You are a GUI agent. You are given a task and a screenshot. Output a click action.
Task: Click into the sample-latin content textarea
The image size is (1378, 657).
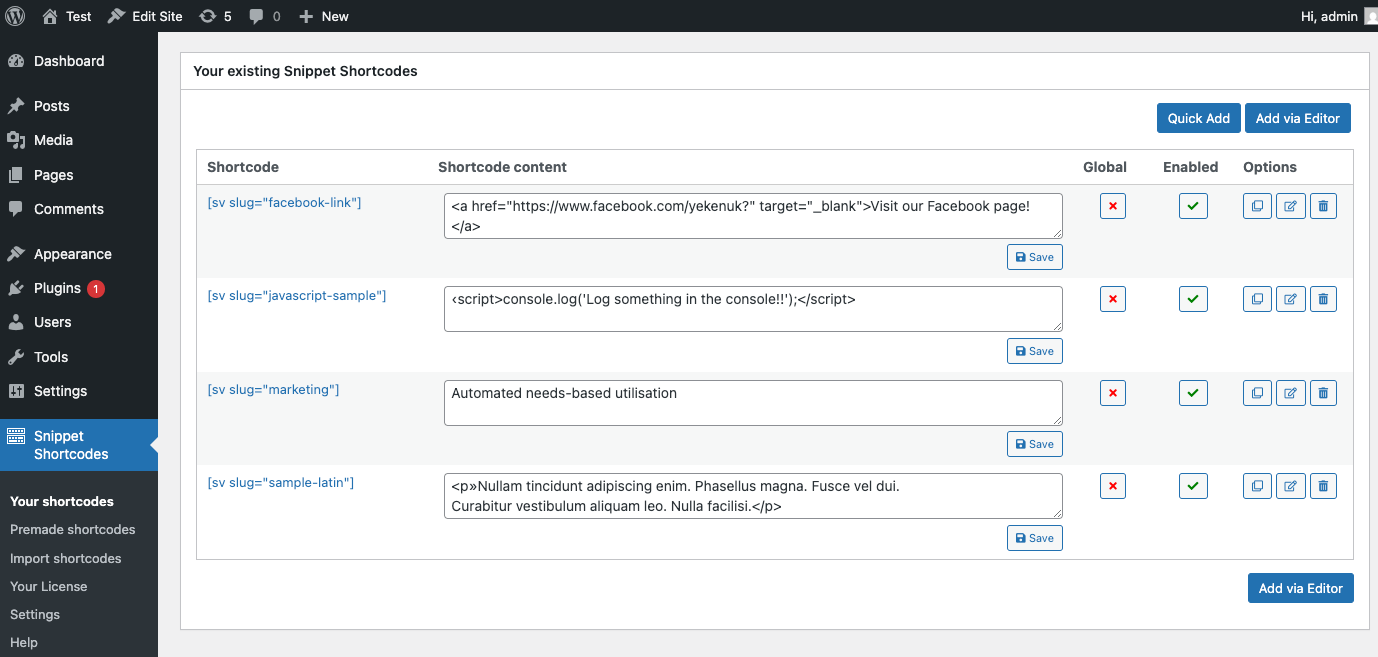(753, 496)
